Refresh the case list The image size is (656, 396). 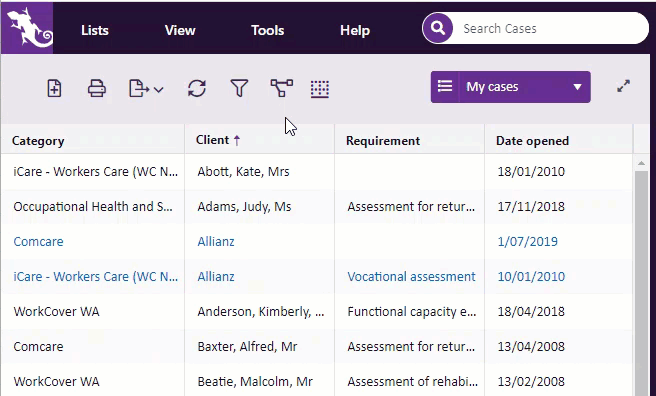tap(197, 88)
